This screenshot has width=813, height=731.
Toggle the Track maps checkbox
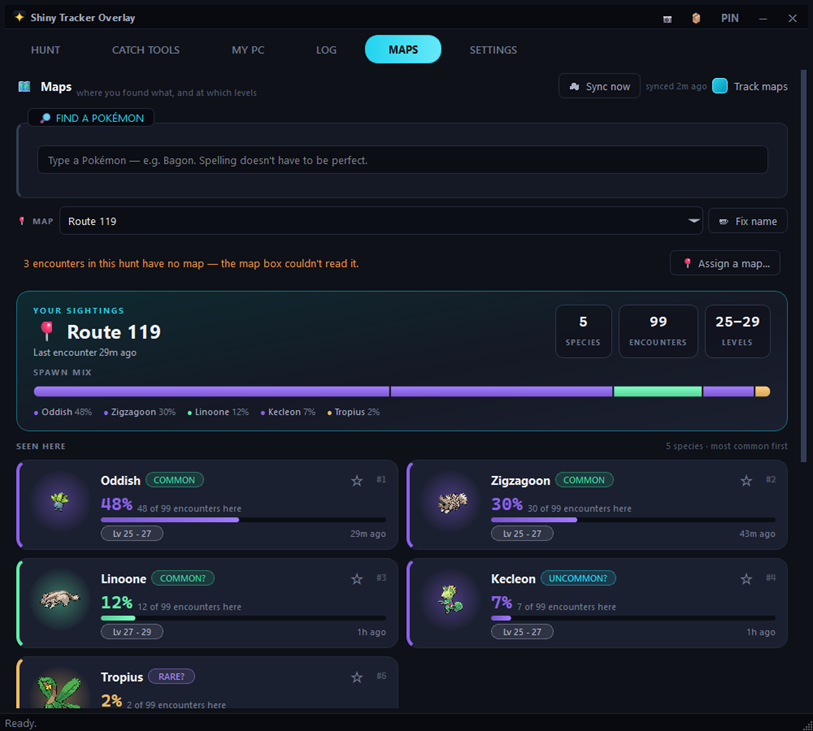click(720, 86)
